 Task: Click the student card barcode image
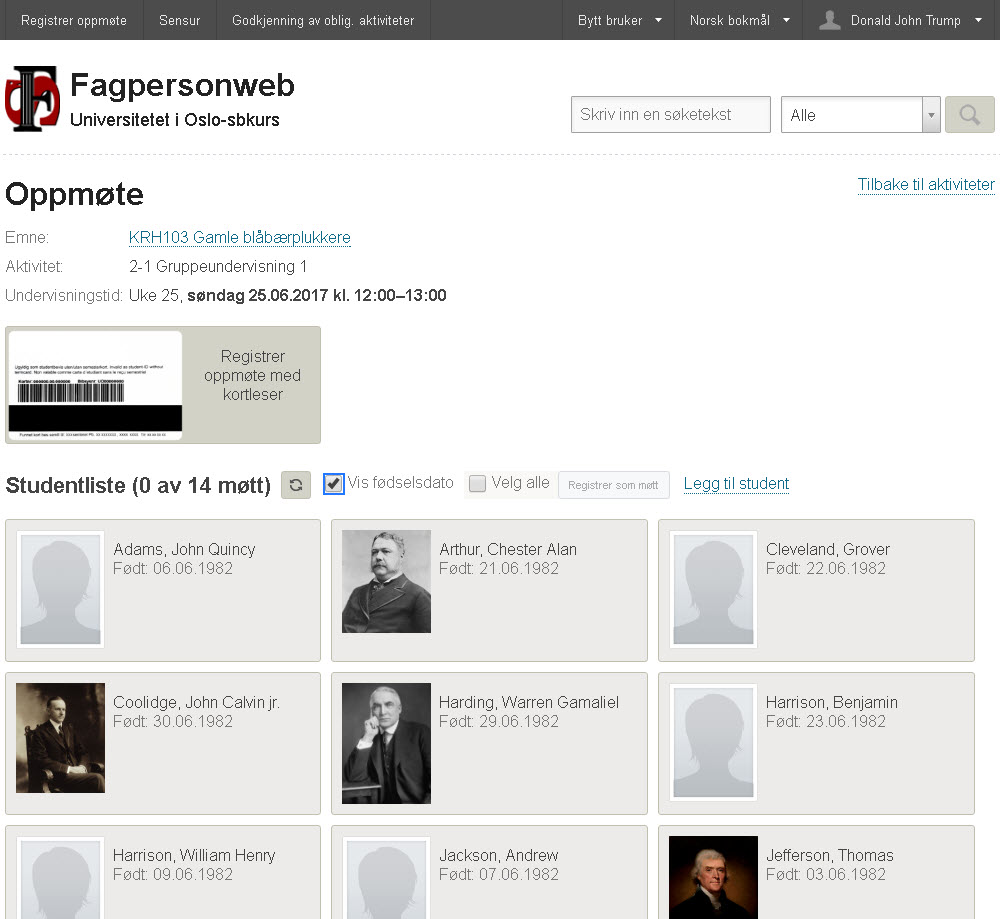(96, 385)
